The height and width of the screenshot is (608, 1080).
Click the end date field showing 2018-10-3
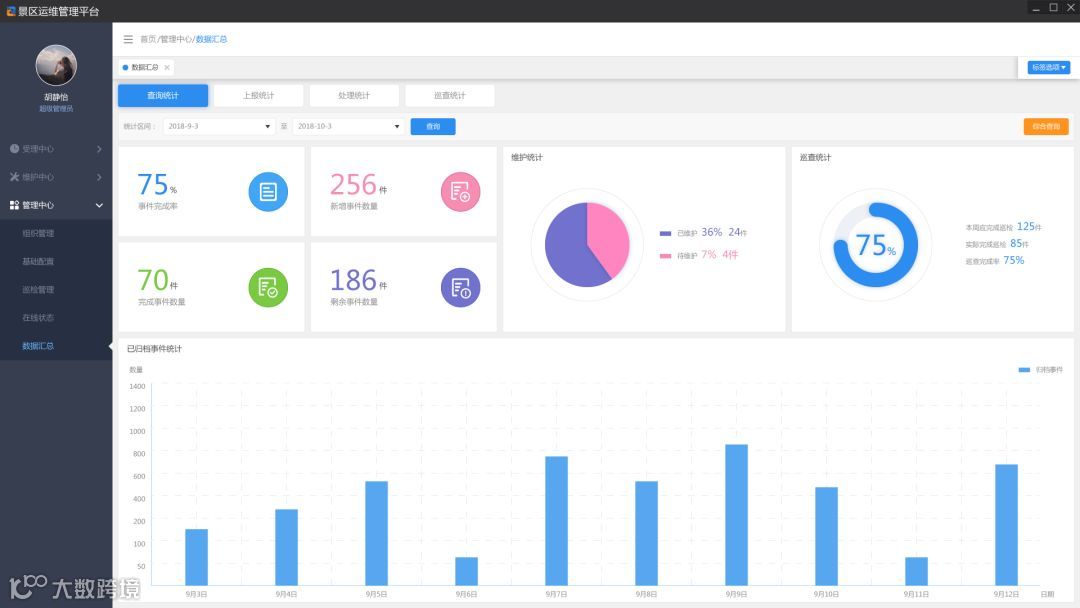(x=348, y=127)
